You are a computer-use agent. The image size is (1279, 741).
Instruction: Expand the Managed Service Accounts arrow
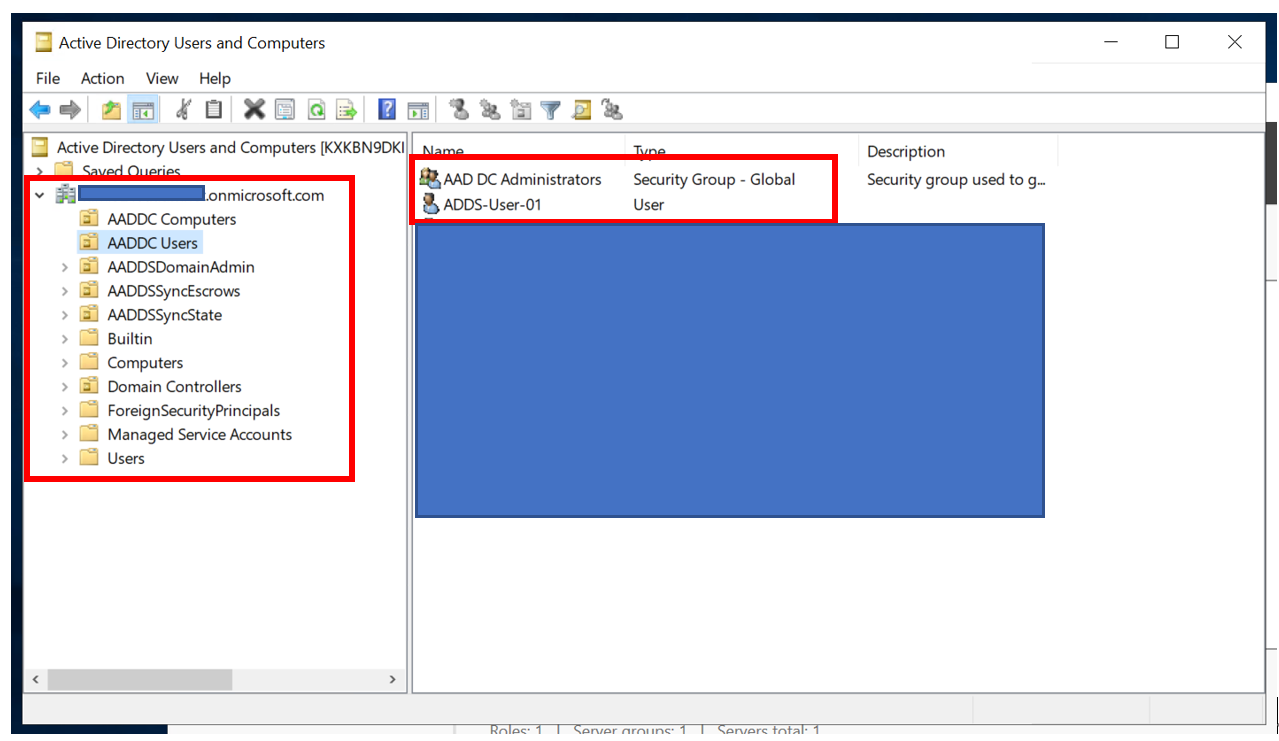click(65, 435)
